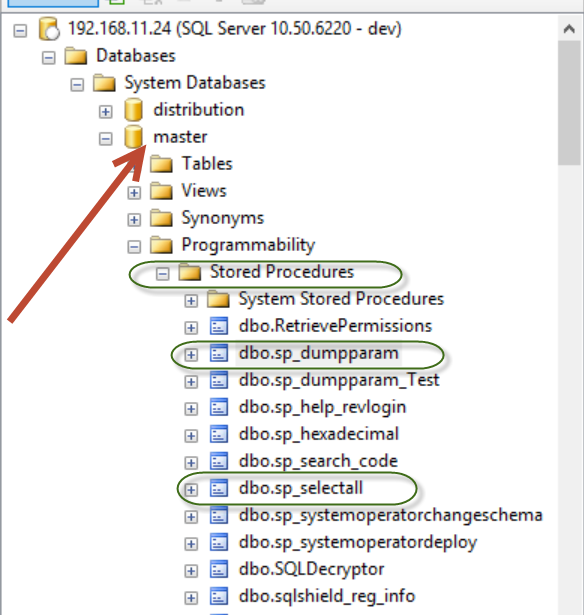Click the dbo.SQLDecryptor procedure icon
The height and width of the screenshot is (615, 584).
(x=219, y=570)
